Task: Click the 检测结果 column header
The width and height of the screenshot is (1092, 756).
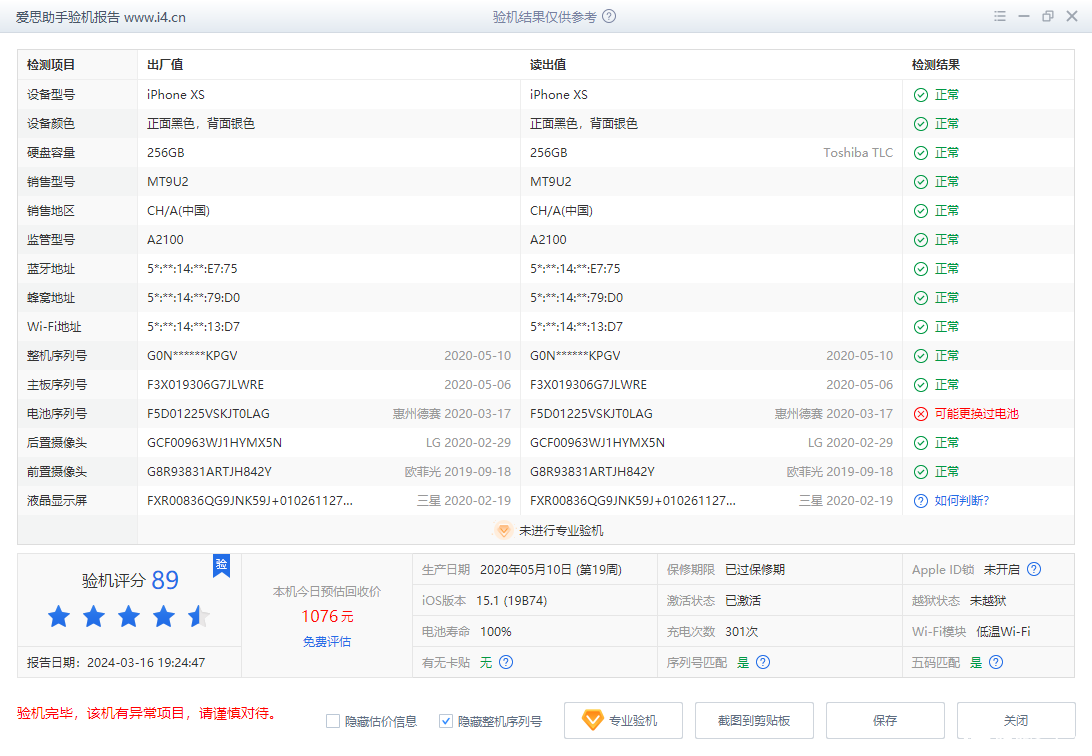Action: tap(936, 65)
